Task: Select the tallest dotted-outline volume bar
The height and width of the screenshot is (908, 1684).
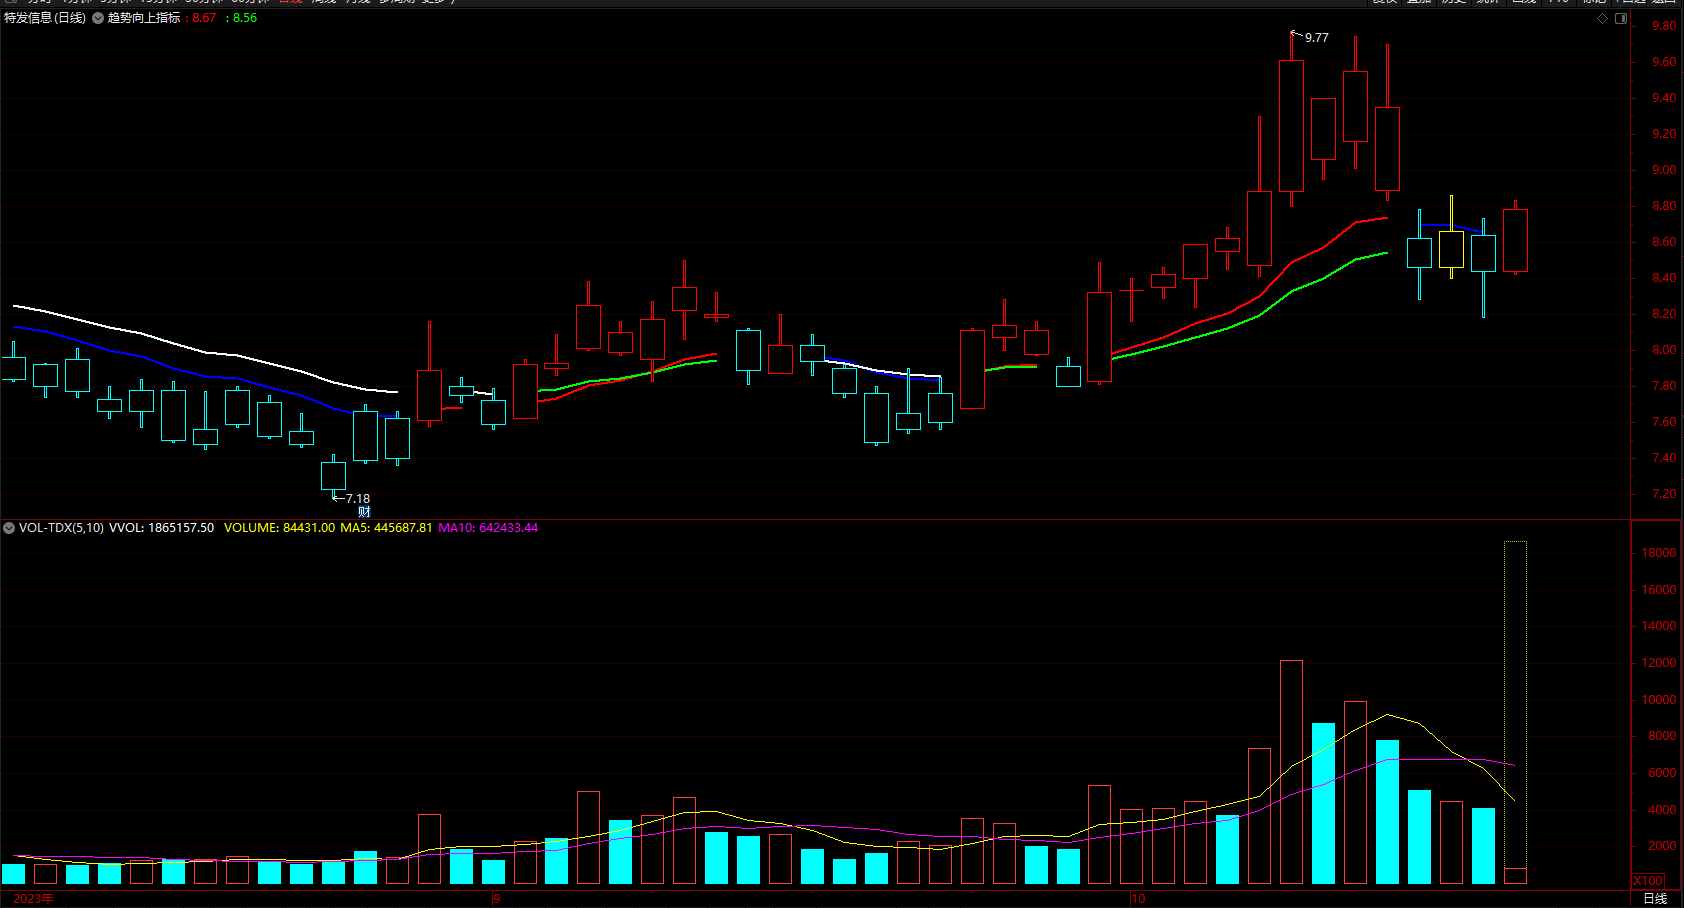Action: [x=1516, y=712]
